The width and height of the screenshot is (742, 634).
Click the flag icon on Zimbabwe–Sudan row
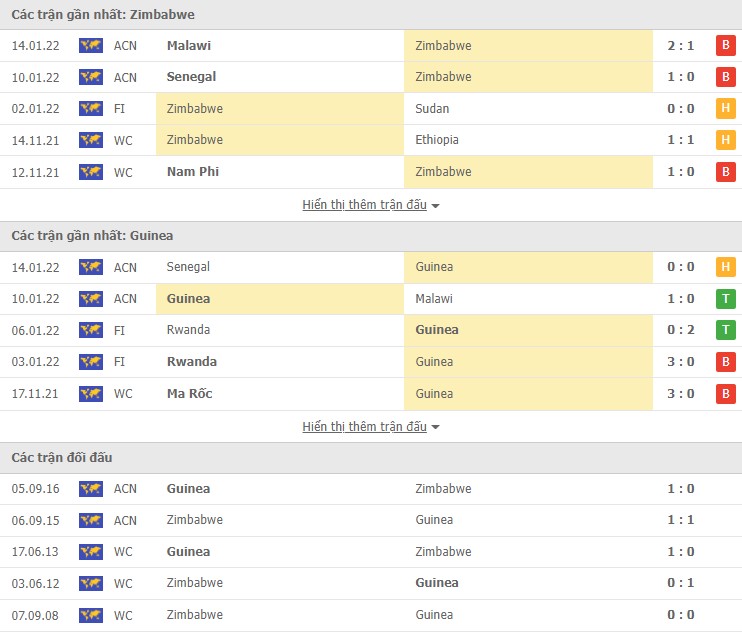click(x=91, y=108)
